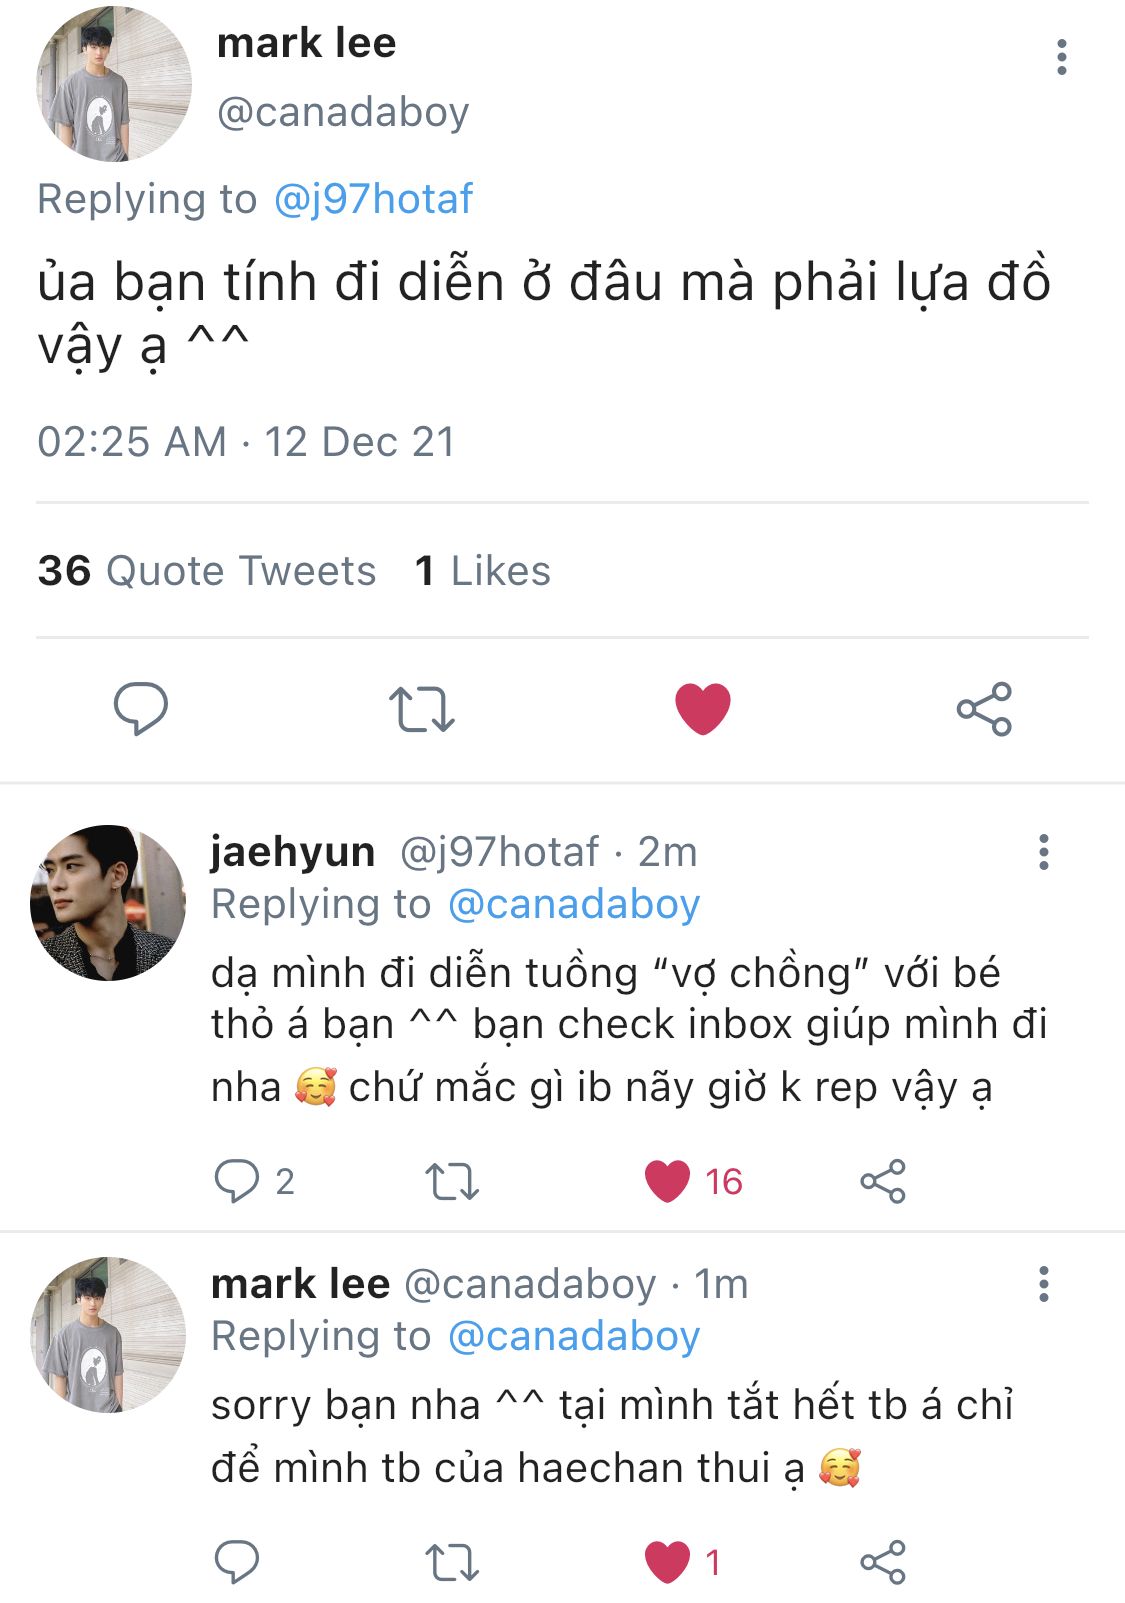Unlike the main tweet heart
The width and height of the screenshot is (1125, 1603).
703,709
